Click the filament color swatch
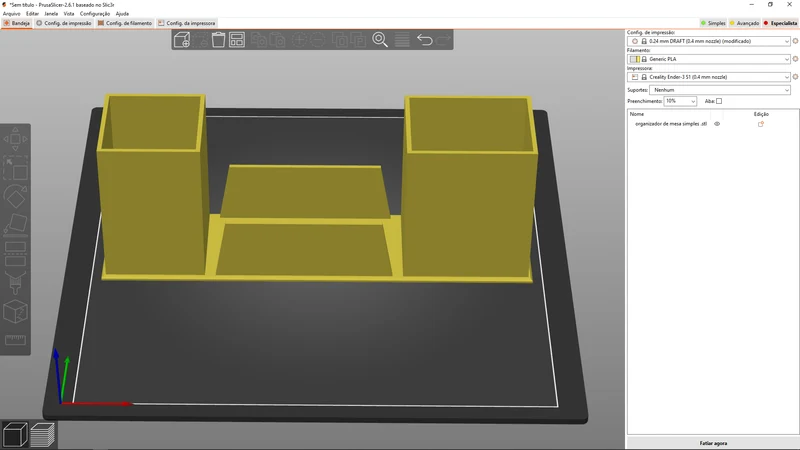The image size is (800, 450). point(634,59)
